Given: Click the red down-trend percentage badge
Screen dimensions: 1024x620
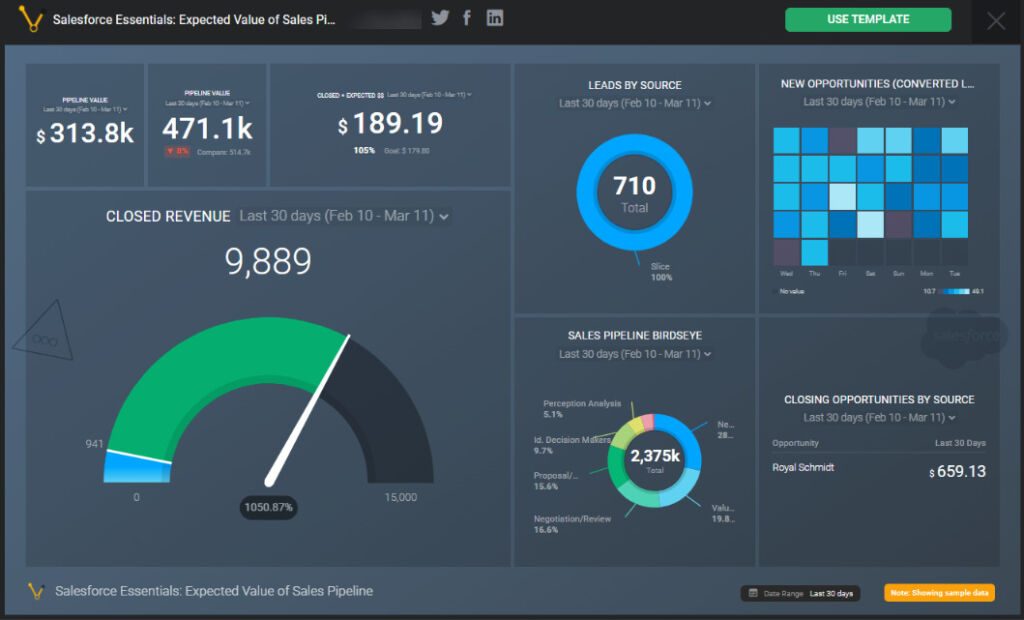Looking at the screenshot, I should [x=177, y=151].
